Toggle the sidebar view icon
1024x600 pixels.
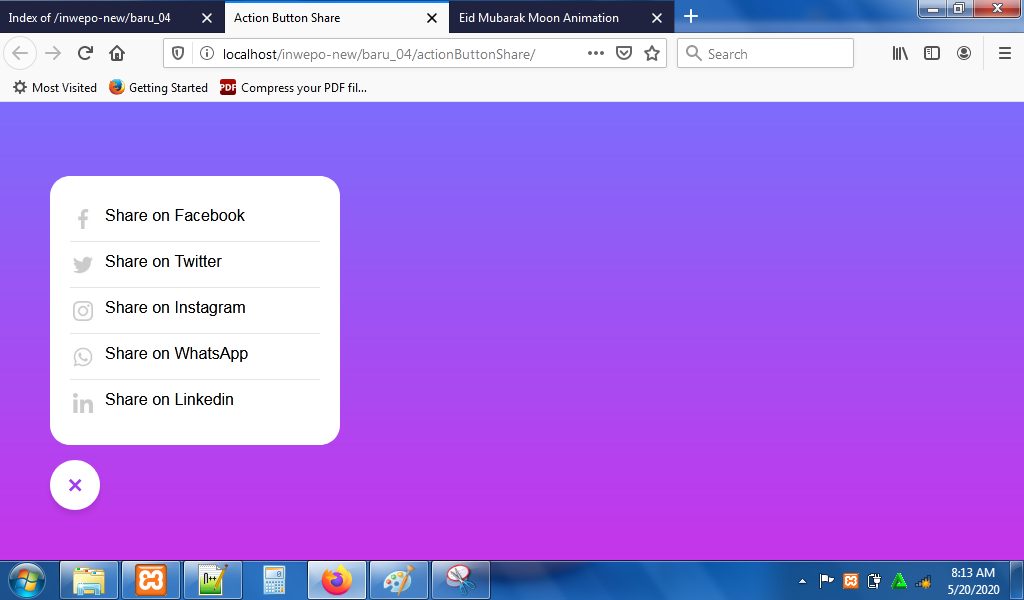click(932, 54)
